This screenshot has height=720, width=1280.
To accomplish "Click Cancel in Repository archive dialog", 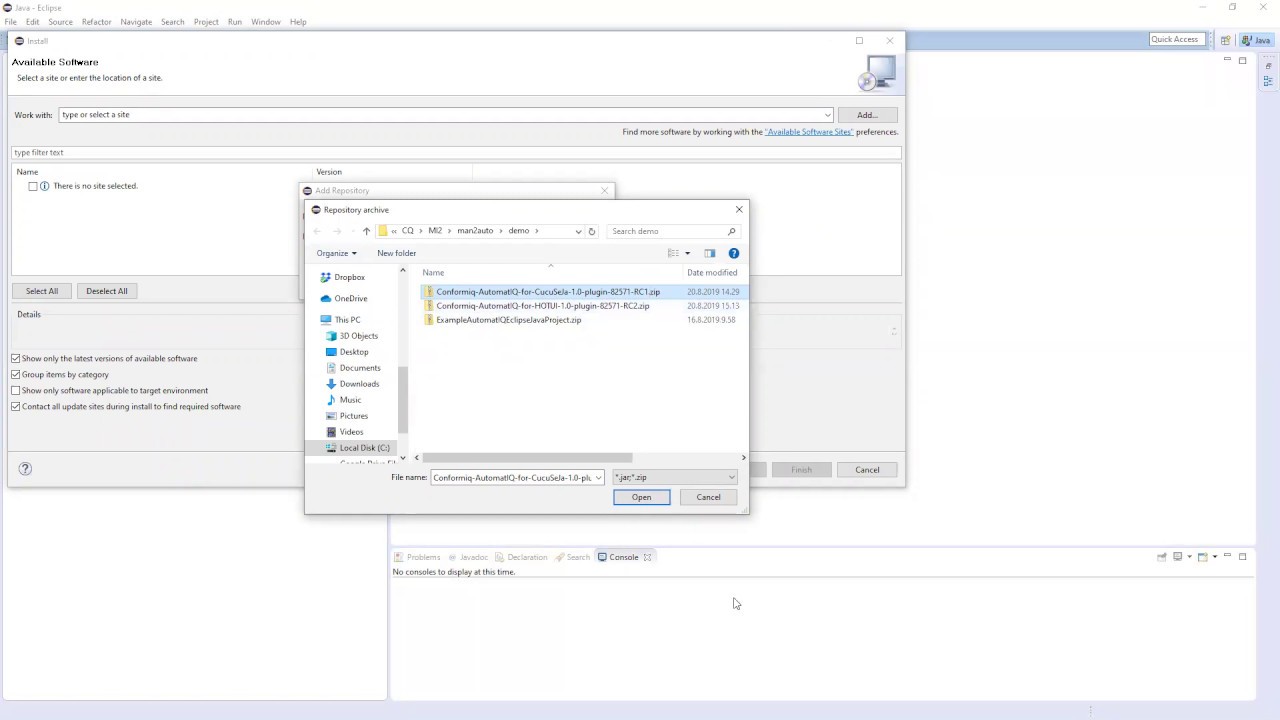I will click(708, 497).
